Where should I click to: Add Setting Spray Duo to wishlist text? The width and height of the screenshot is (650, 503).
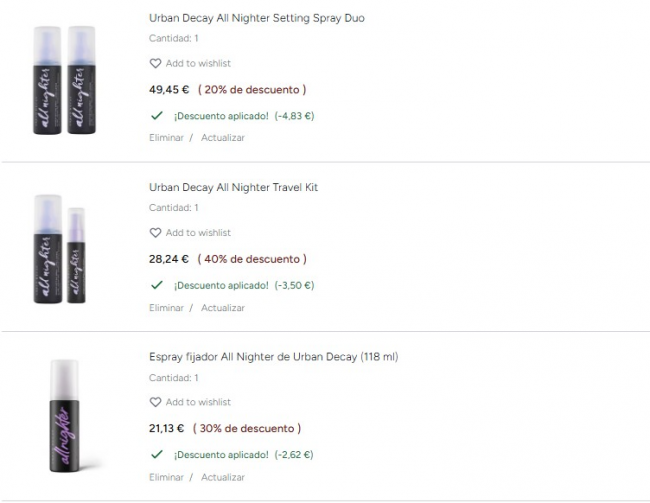point(198,63)
